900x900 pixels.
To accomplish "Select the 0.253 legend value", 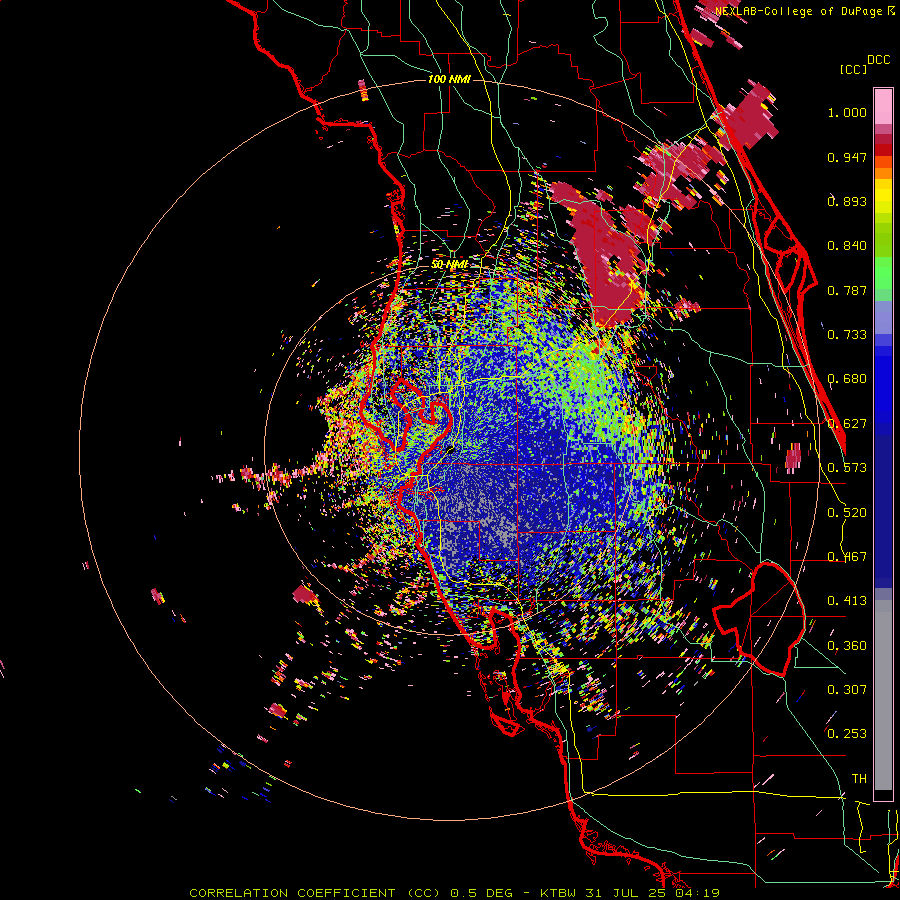I will click(847, 734).
